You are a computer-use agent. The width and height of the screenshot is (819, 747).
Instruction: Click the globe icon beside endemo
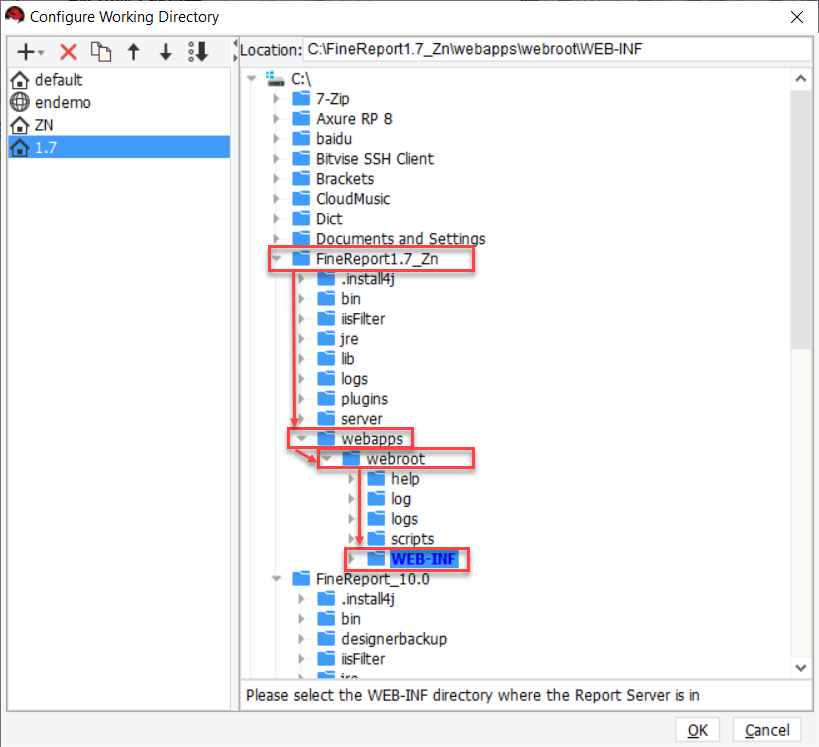coord(20,102)
